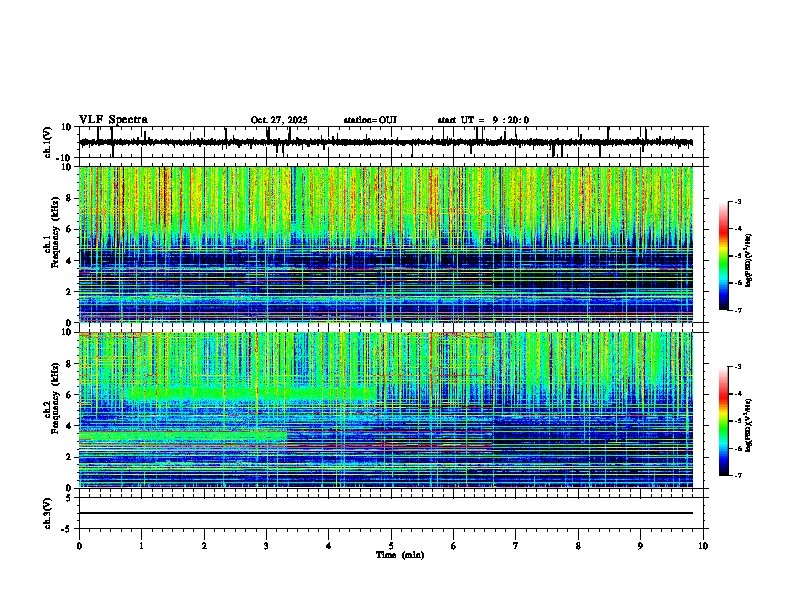This screenshot has width=792, height=612.
Task: Click time axis tick label 5
Action: [x=391, y=546]
